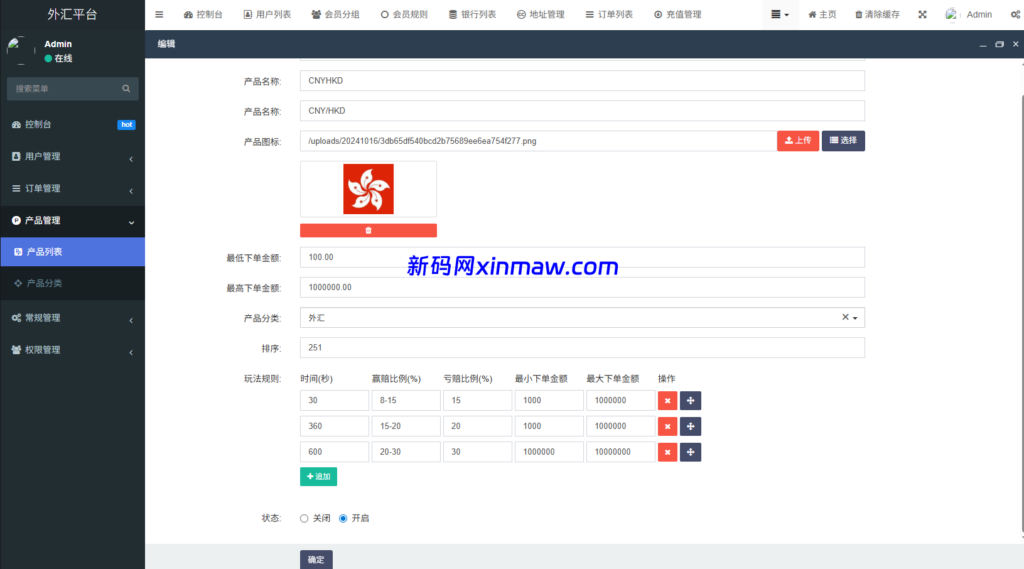Image resolution: width=1024 pixels, height=569 pixels.
Task: Click the 产品名称 field with CNY/HKD
Action: (x=582, y=111)
